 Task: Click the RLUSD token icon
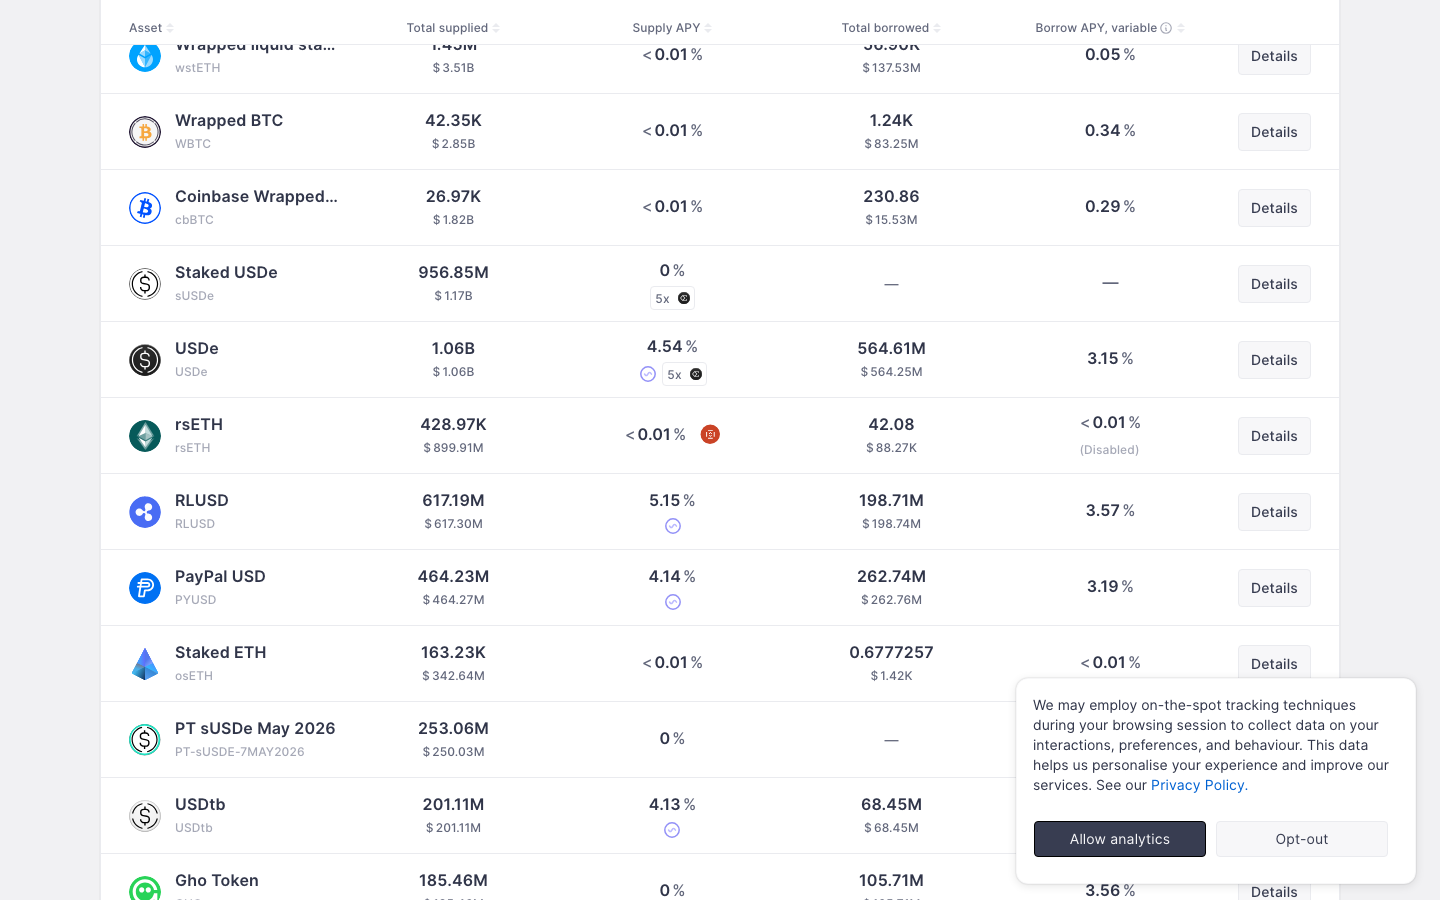coord(145,511)
